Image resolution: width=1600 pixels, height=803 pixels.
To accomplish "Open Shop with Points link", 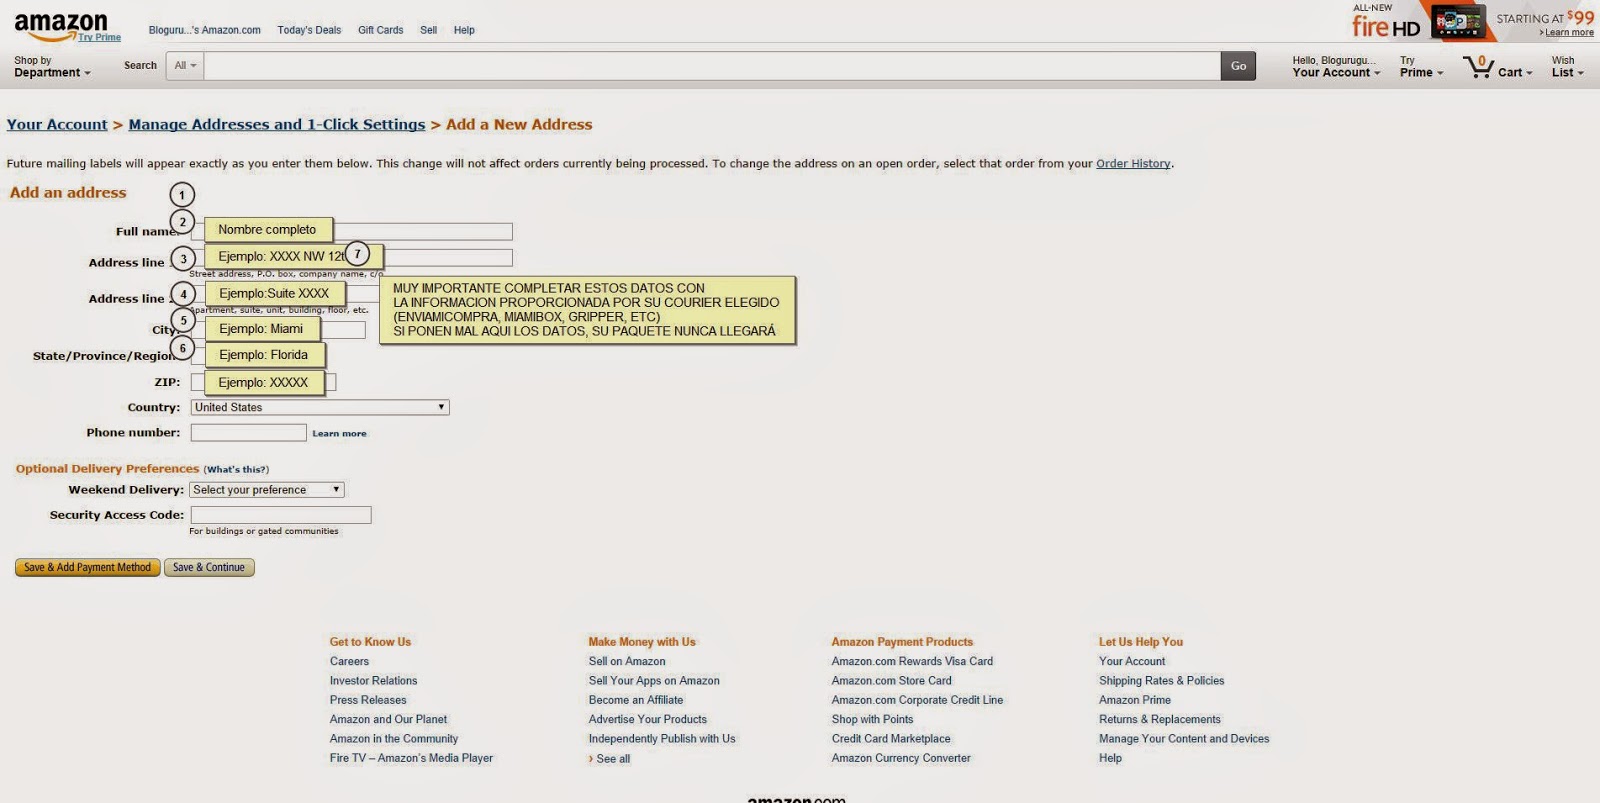I will click(872, 720).
